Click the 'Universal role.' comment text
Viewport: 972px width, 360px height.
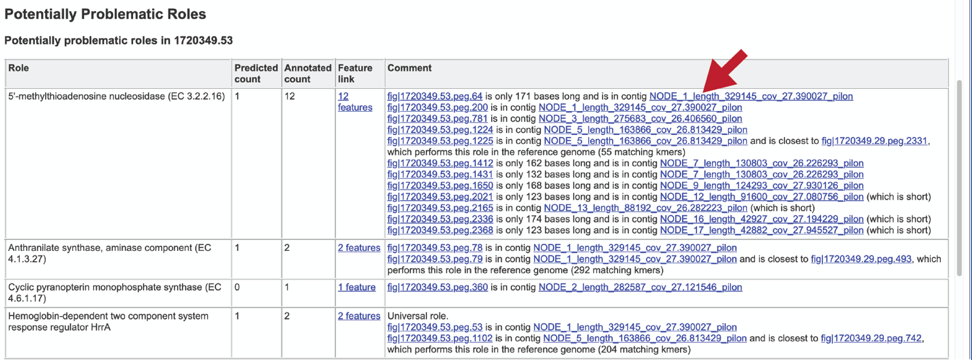coord(418,316)
